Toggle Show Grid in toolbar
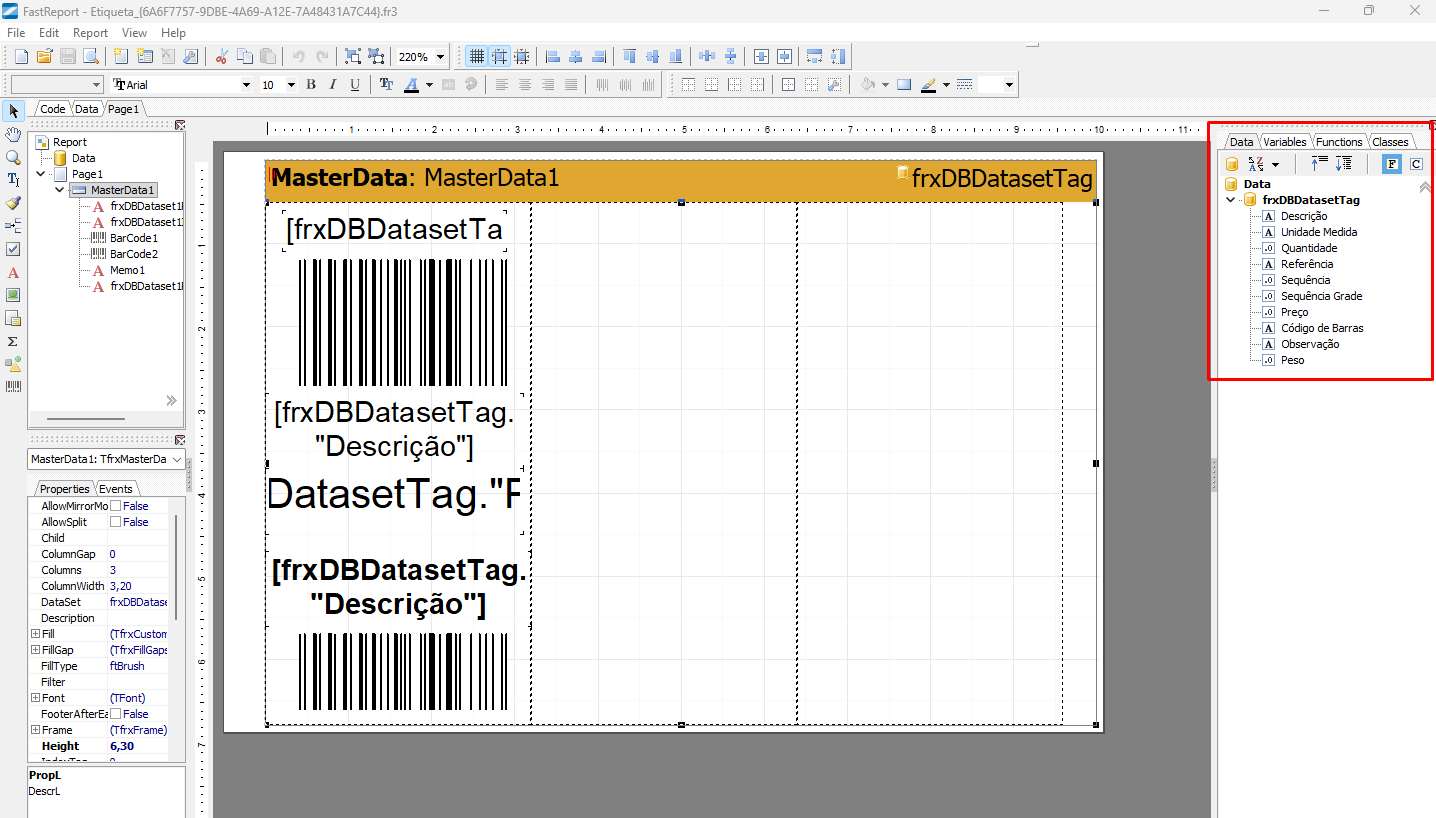The height and width of the screenshot is (818, 1436). click(476, 57)
